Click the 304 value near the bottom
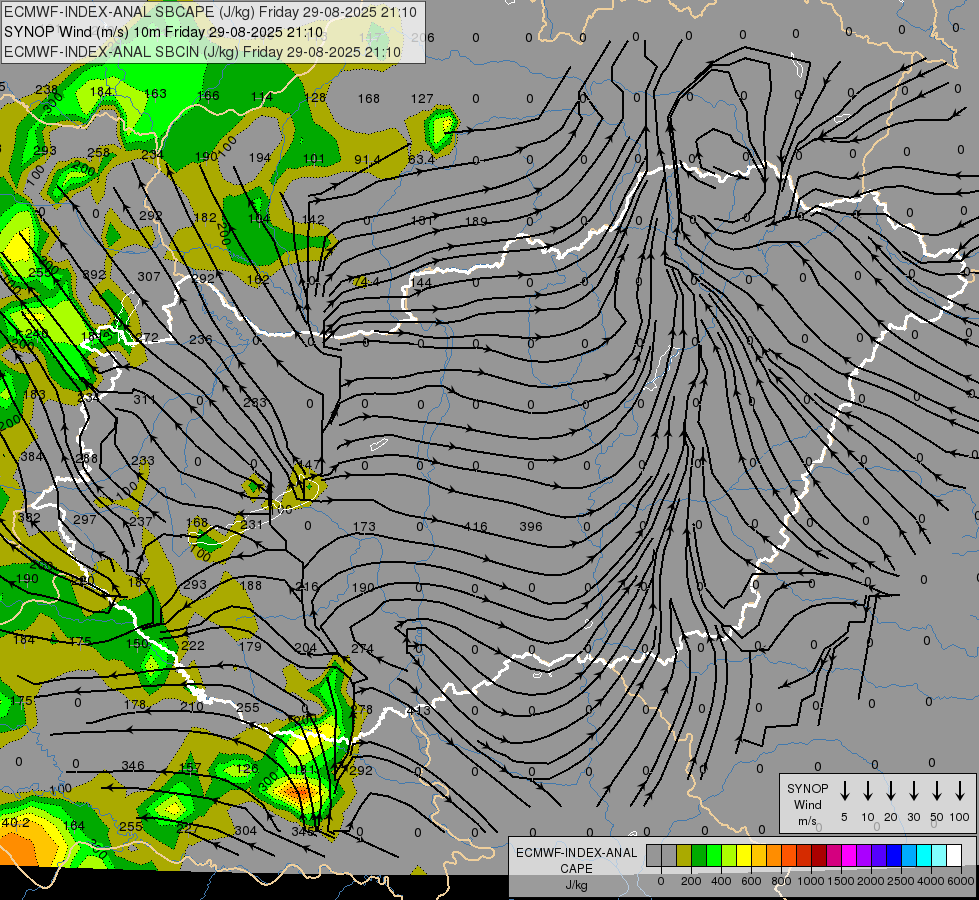This screenshot has width=979, height=900. click(x=245, y=830)
